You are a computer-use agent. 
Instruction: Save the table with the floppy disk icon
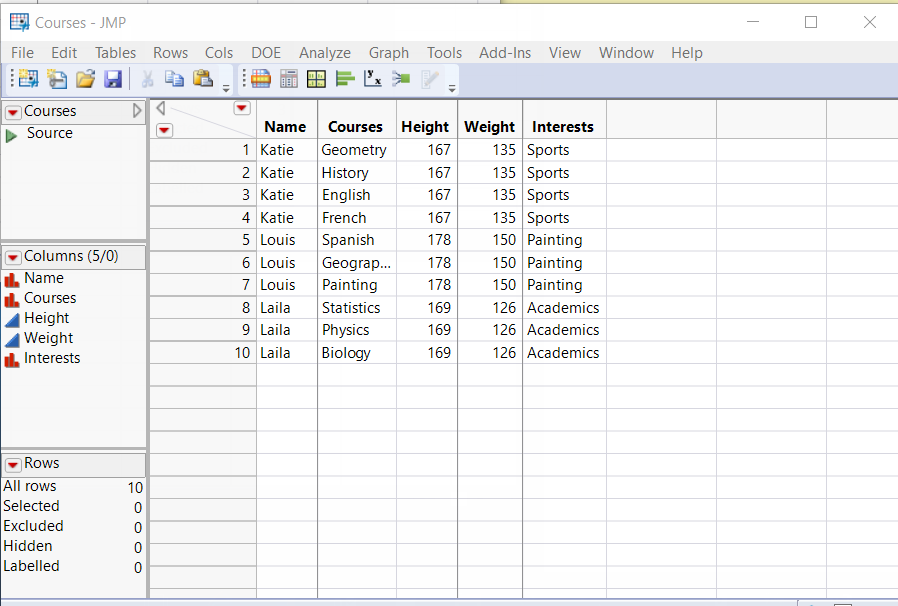(x=113, y=79)
